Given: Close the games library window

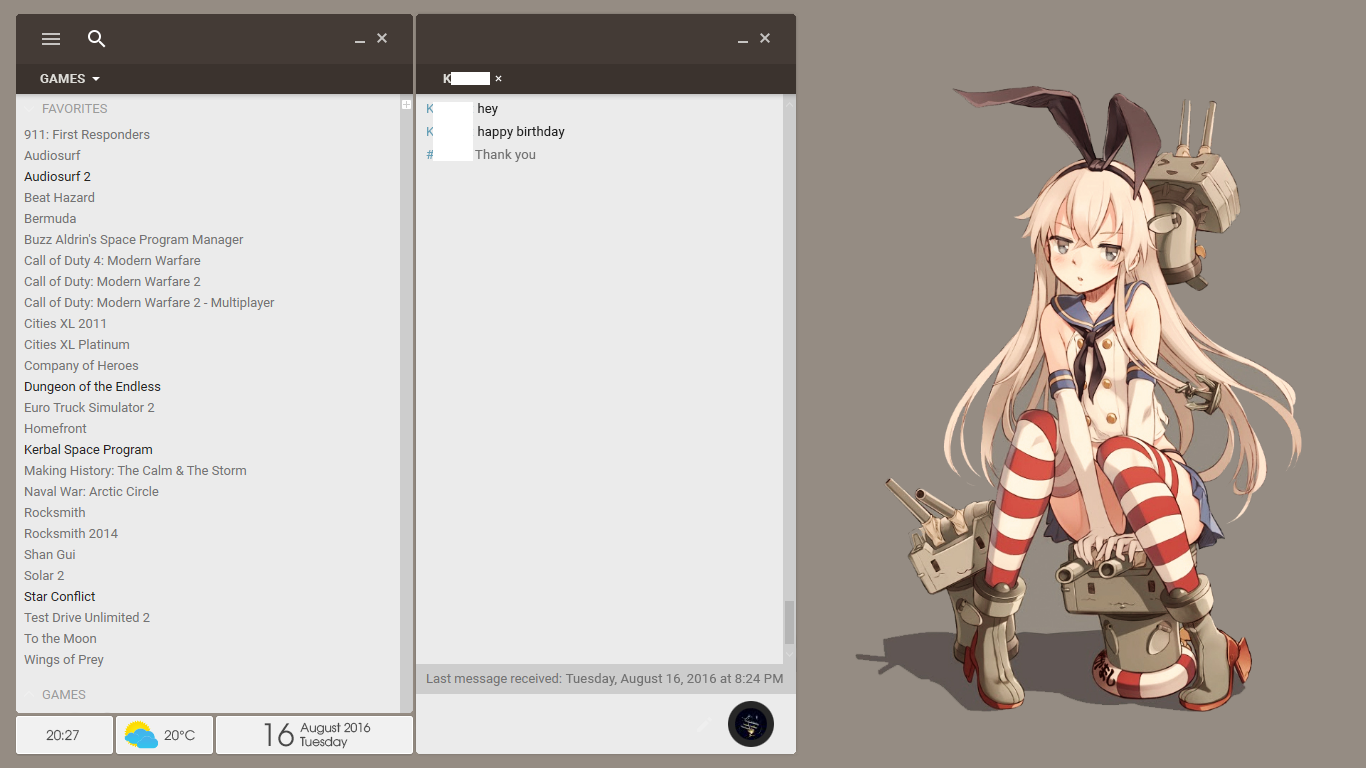Looking at the screenshot, I should click(382, 38).
